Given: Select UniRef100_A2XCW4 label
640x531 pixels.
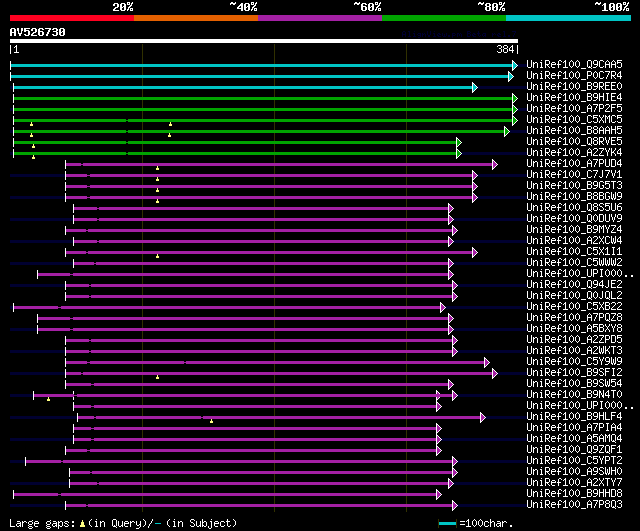Looking at the screenshot, I should point(574,241).
